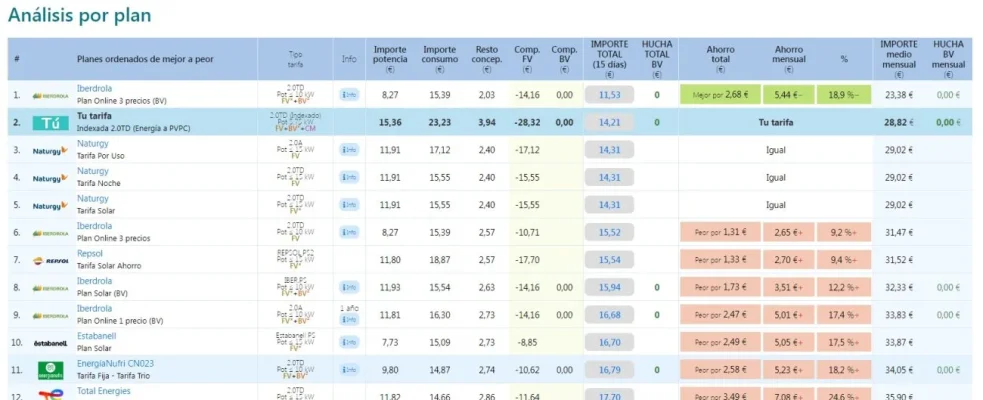Click the '12,2 %+' percentage cell
The height and width of the screenshot is (400, 983).
(x=844, y=288)
